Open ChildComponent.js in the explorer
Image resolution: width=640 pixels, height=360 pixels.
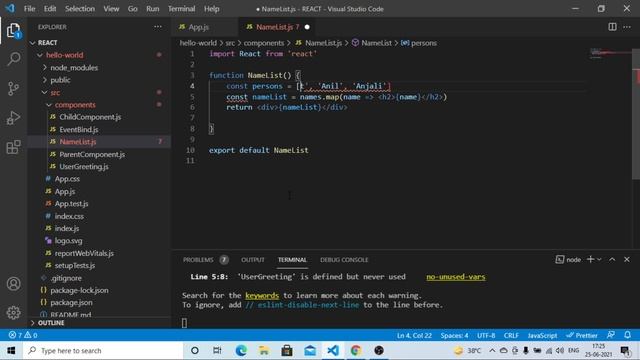click(90, 117)
